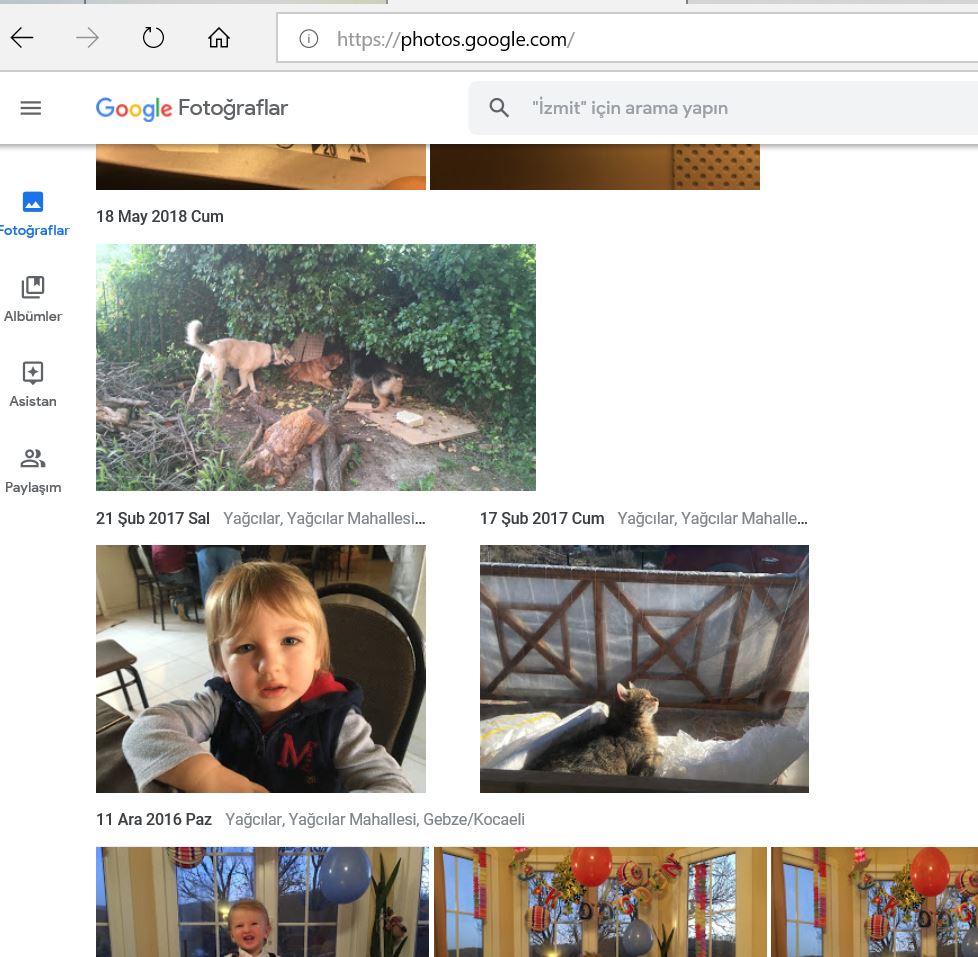Image resolution: width=978 pixels, height=957 pixels.
Task: Click location text next to 21 Şub 2017
Action: click(324, 518)
